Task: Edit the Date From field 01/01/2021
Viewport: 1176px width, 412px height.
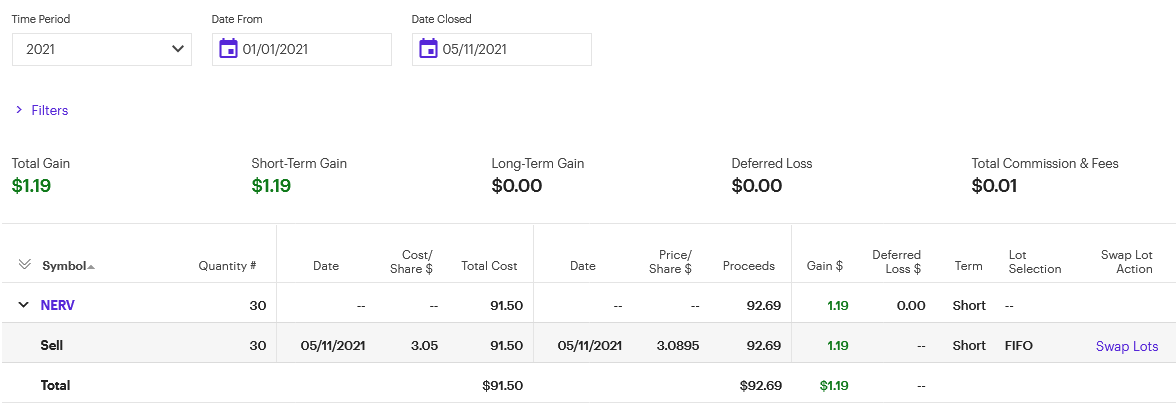Action: [310, 49]
